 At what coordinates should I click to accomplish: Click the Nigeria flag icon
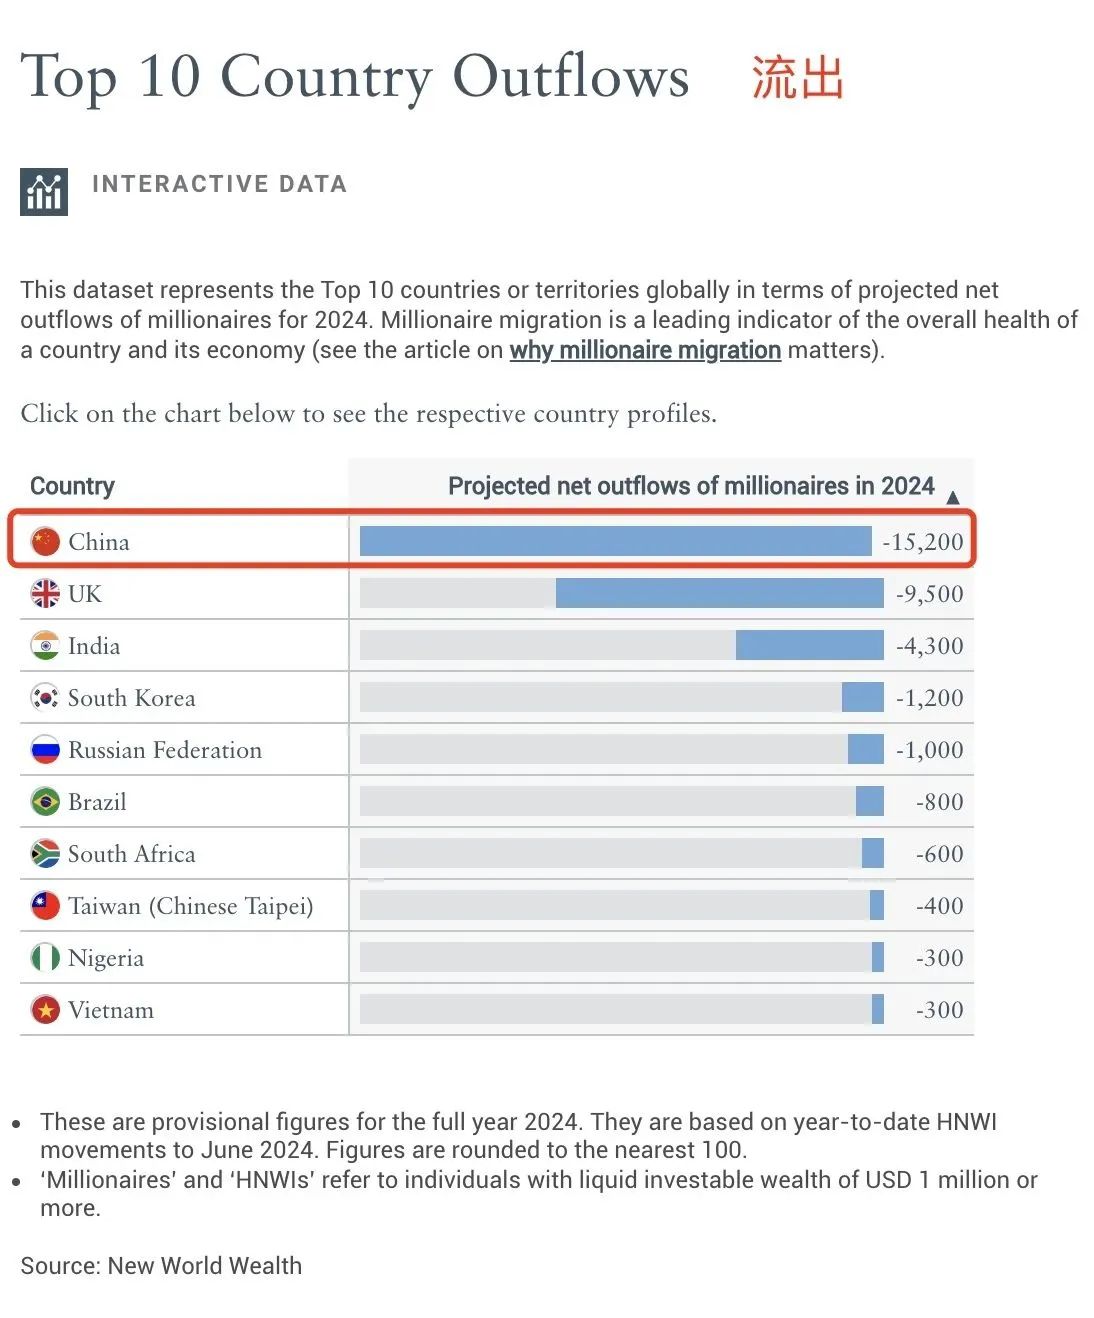tap(45, 958)
